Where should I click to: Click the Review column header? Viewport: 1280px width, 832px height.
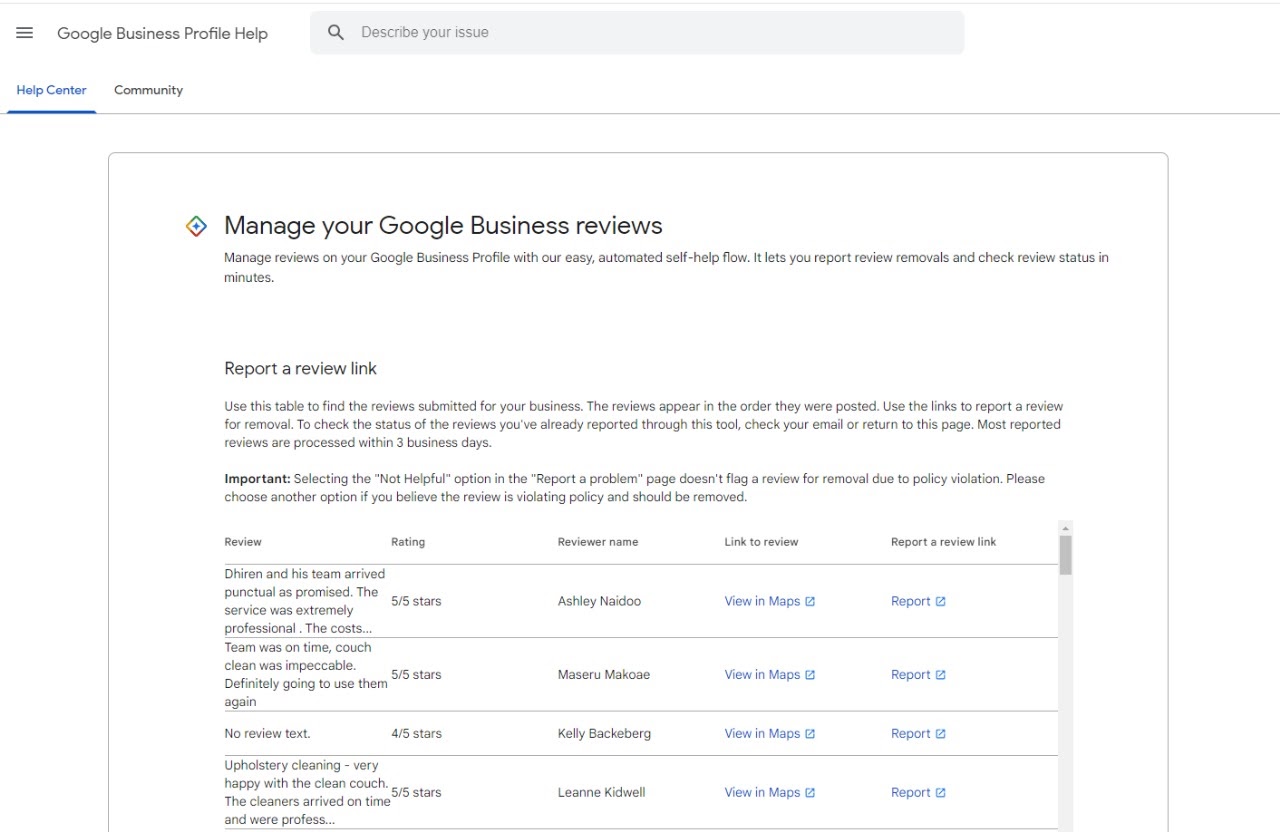tap(243, 542)
